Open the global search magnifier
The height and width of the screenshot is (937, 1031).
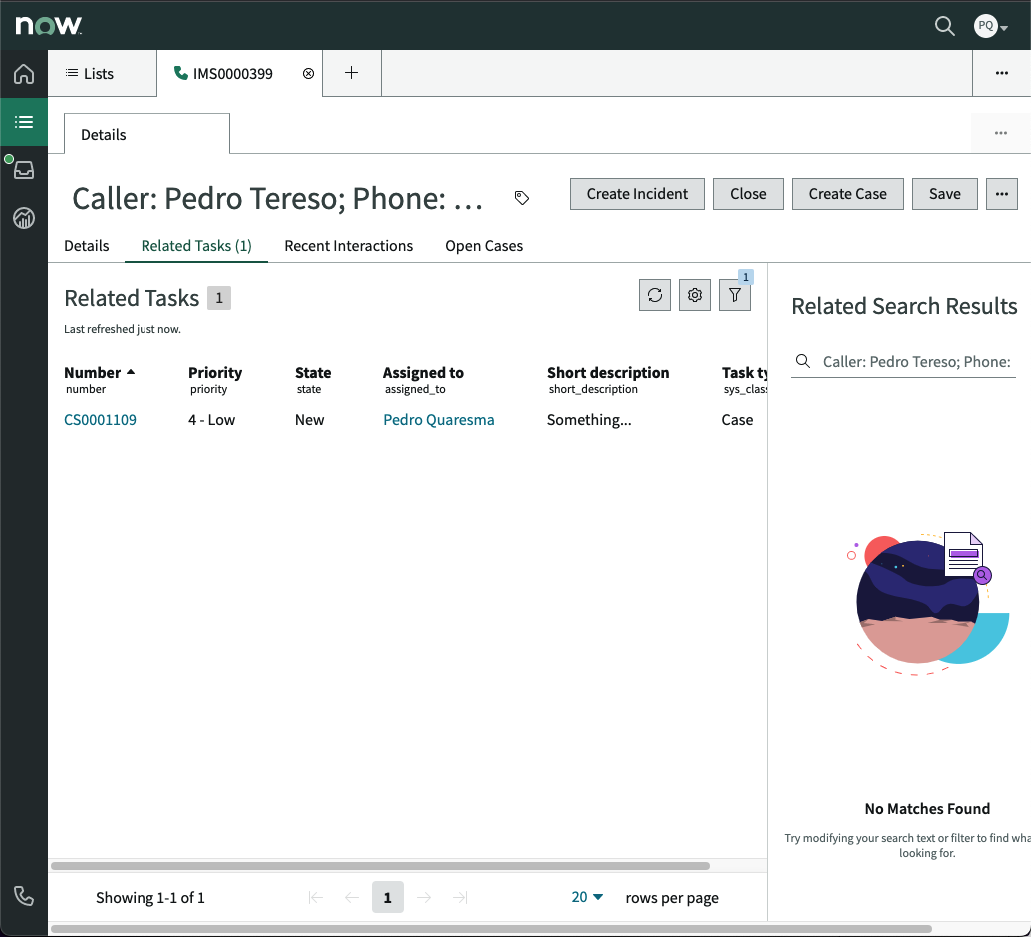[944, 26]
